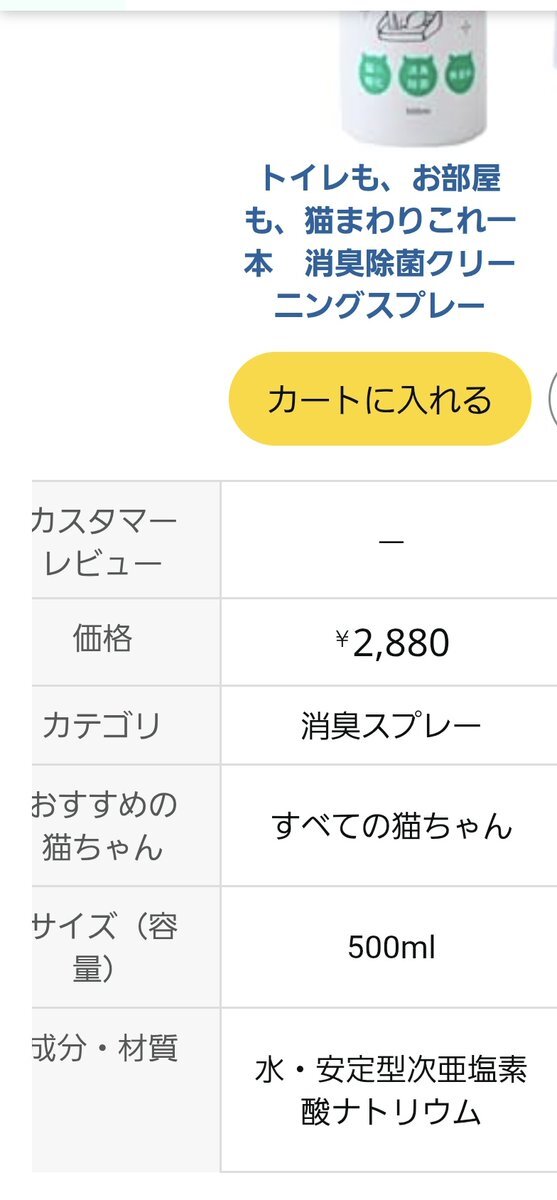Select the 価格 row label
The image size is (557, 1200).
tap(102, 638)
